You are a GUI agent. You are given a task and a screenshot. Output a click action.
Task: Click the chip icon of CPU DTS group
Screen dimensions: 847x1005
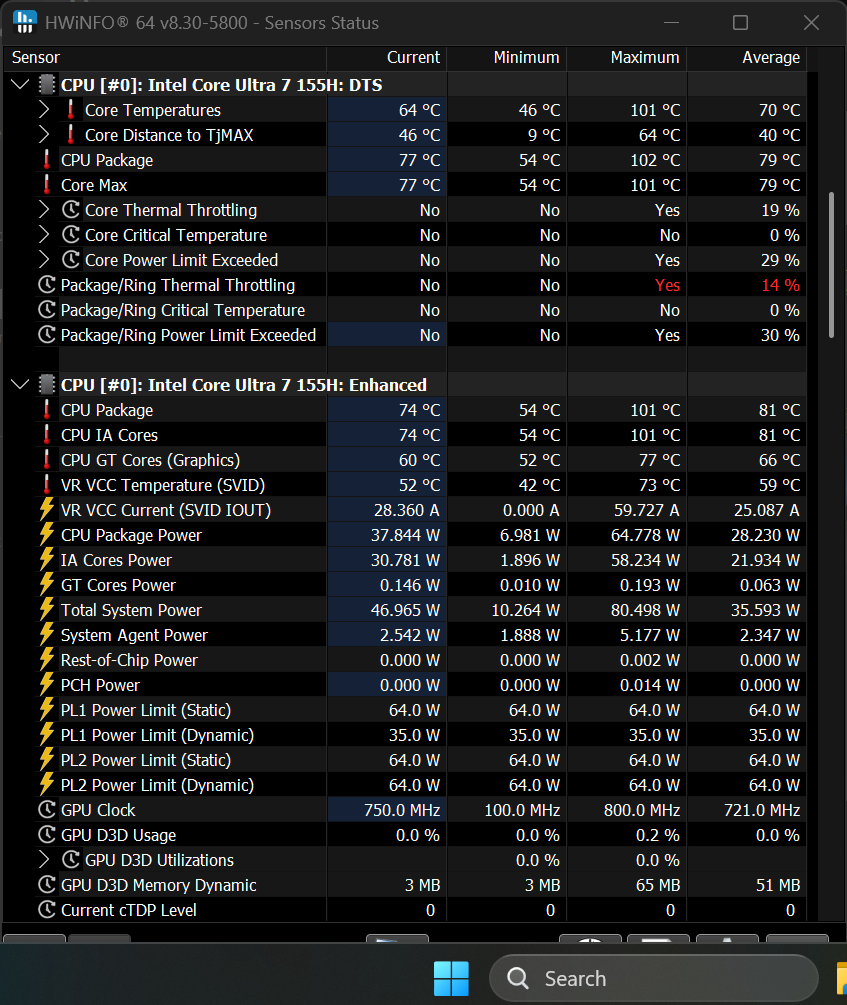click(47, 85)
